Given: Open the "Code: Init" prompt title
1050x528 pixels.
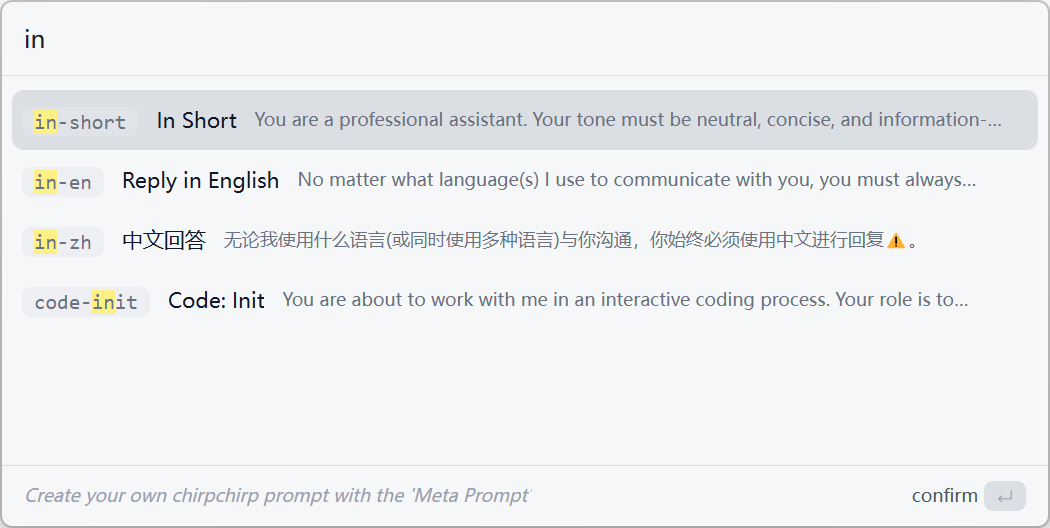Looking at the screenshot, I should pyautogui.click(x=216, y=301).
